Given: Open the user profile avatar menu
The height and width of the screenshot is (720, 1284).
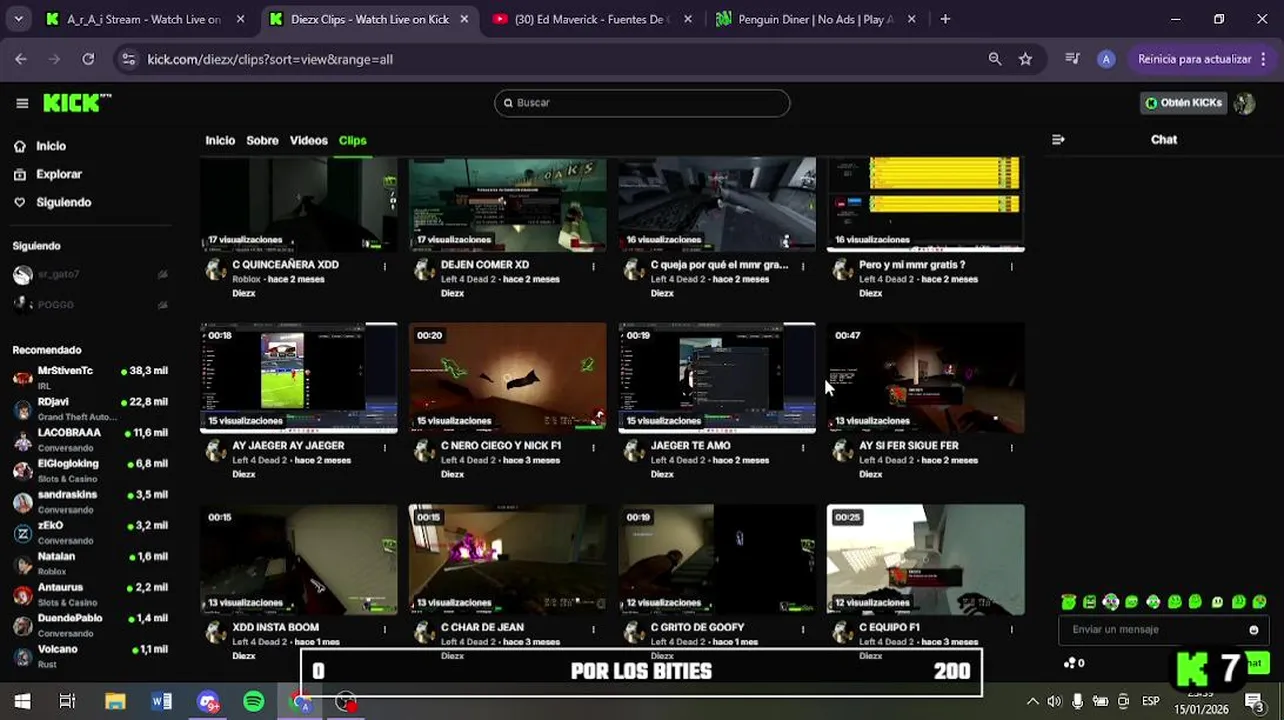Looking at the screenshot, I should pos(1244,103).
